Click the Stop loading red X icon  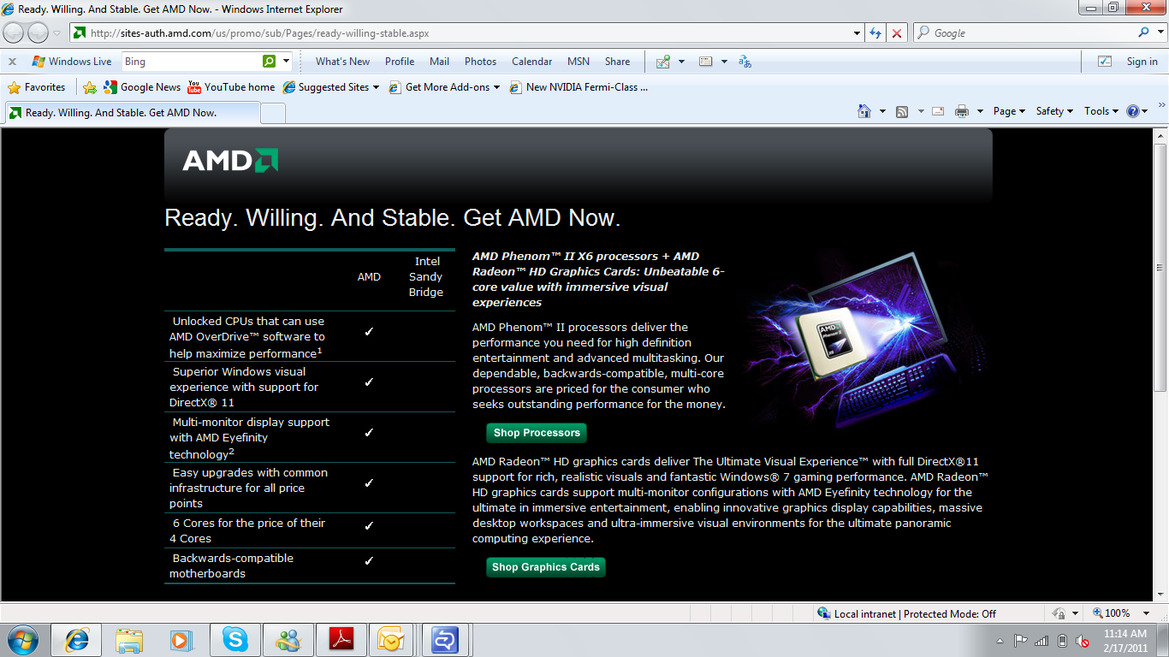(x=897, y=33)
